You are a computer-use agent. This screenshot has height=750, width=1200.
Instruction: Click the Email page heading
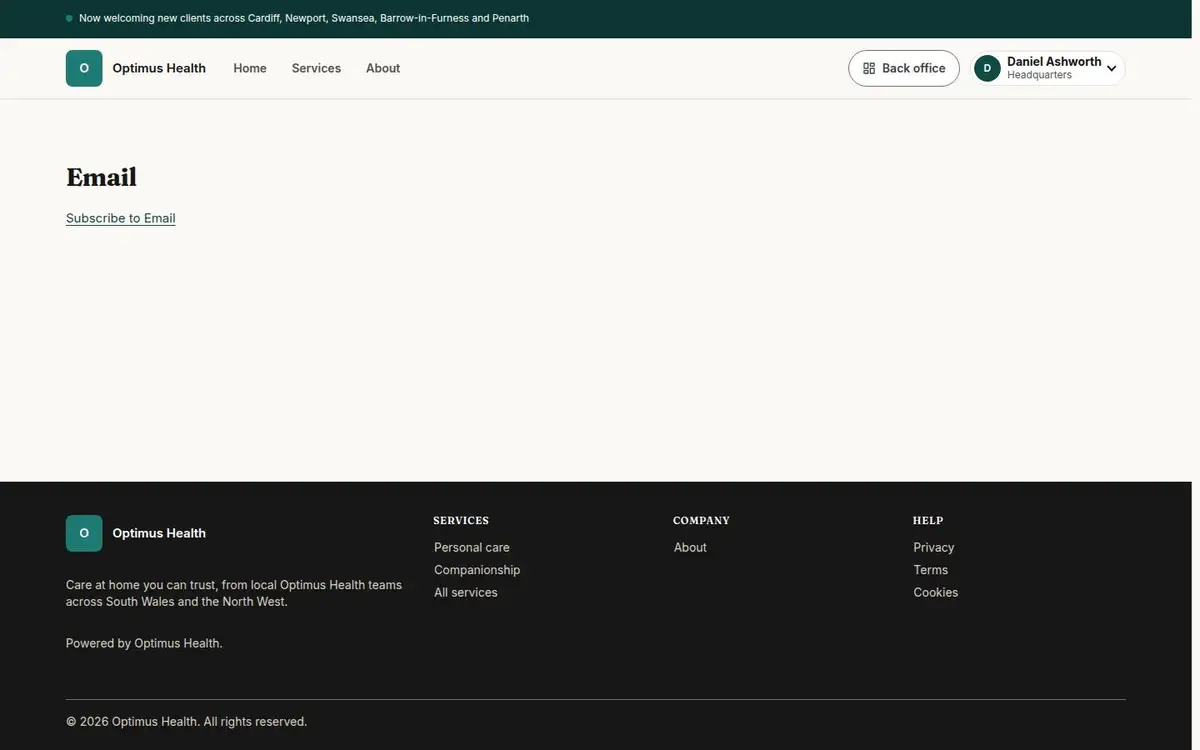(x=101, y=177)
